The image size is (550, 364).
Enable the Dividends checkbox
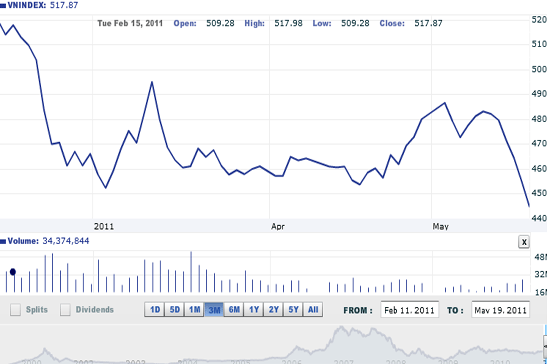coord(65,310)
